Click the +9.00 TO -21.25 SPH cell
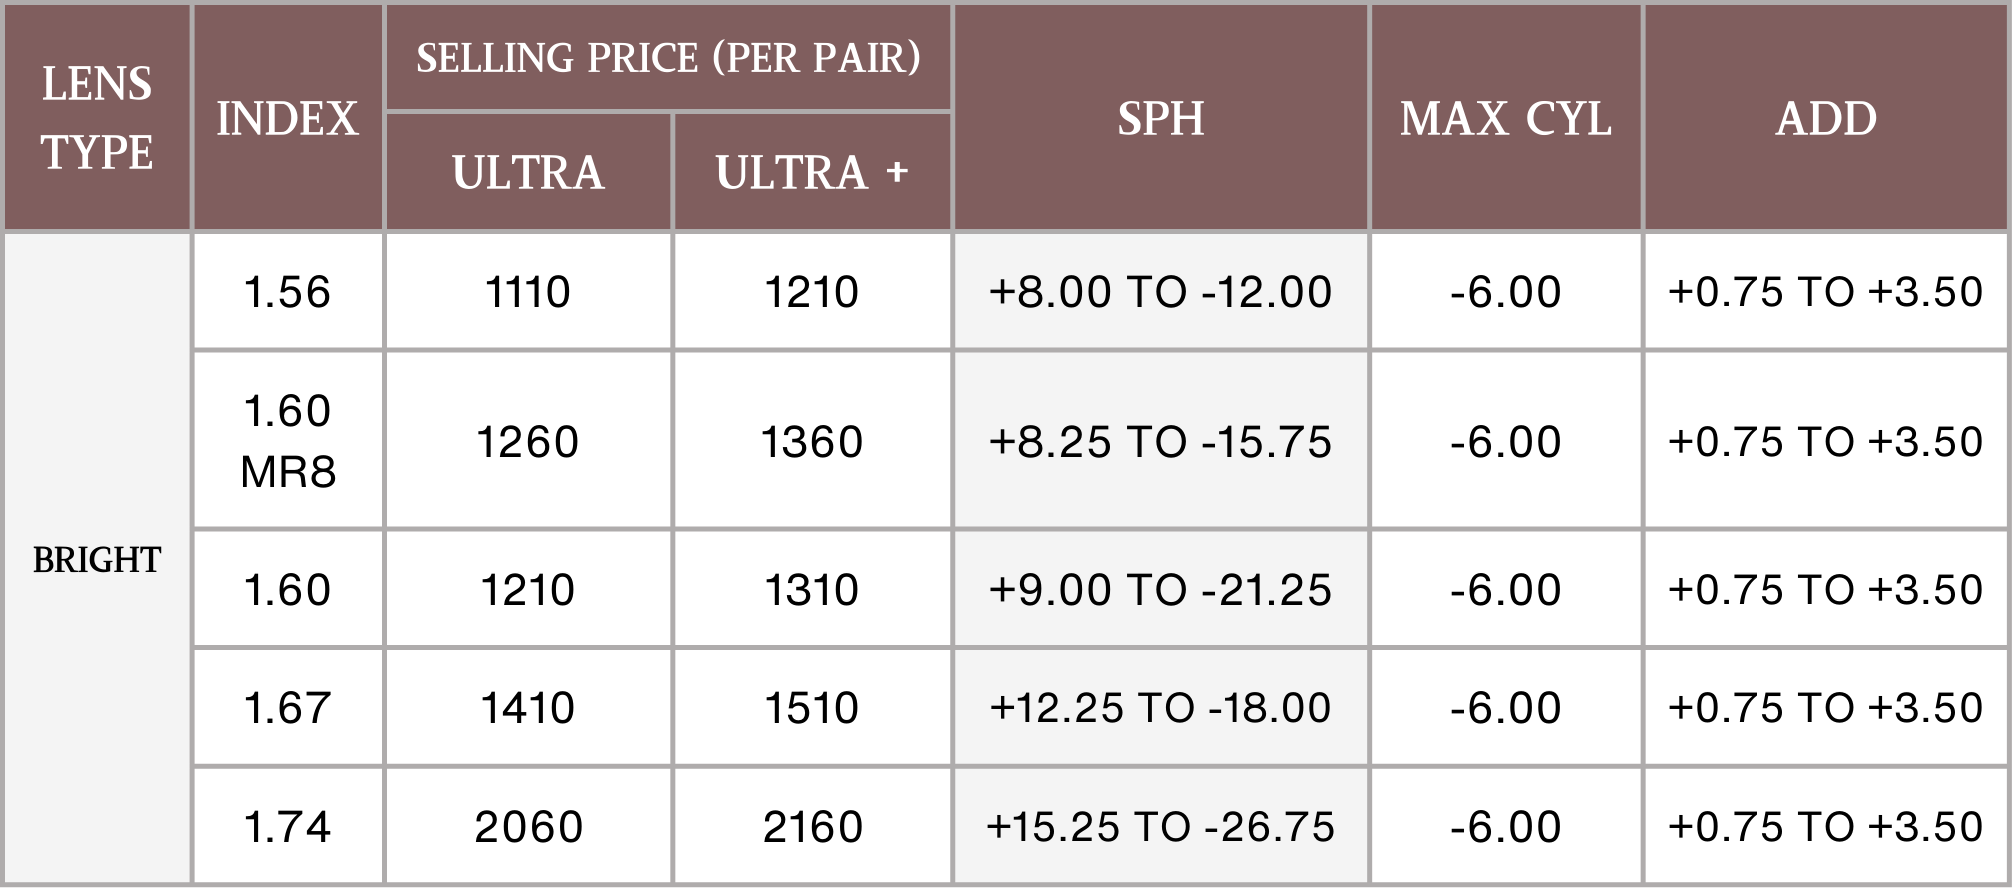 (1160, 590)
